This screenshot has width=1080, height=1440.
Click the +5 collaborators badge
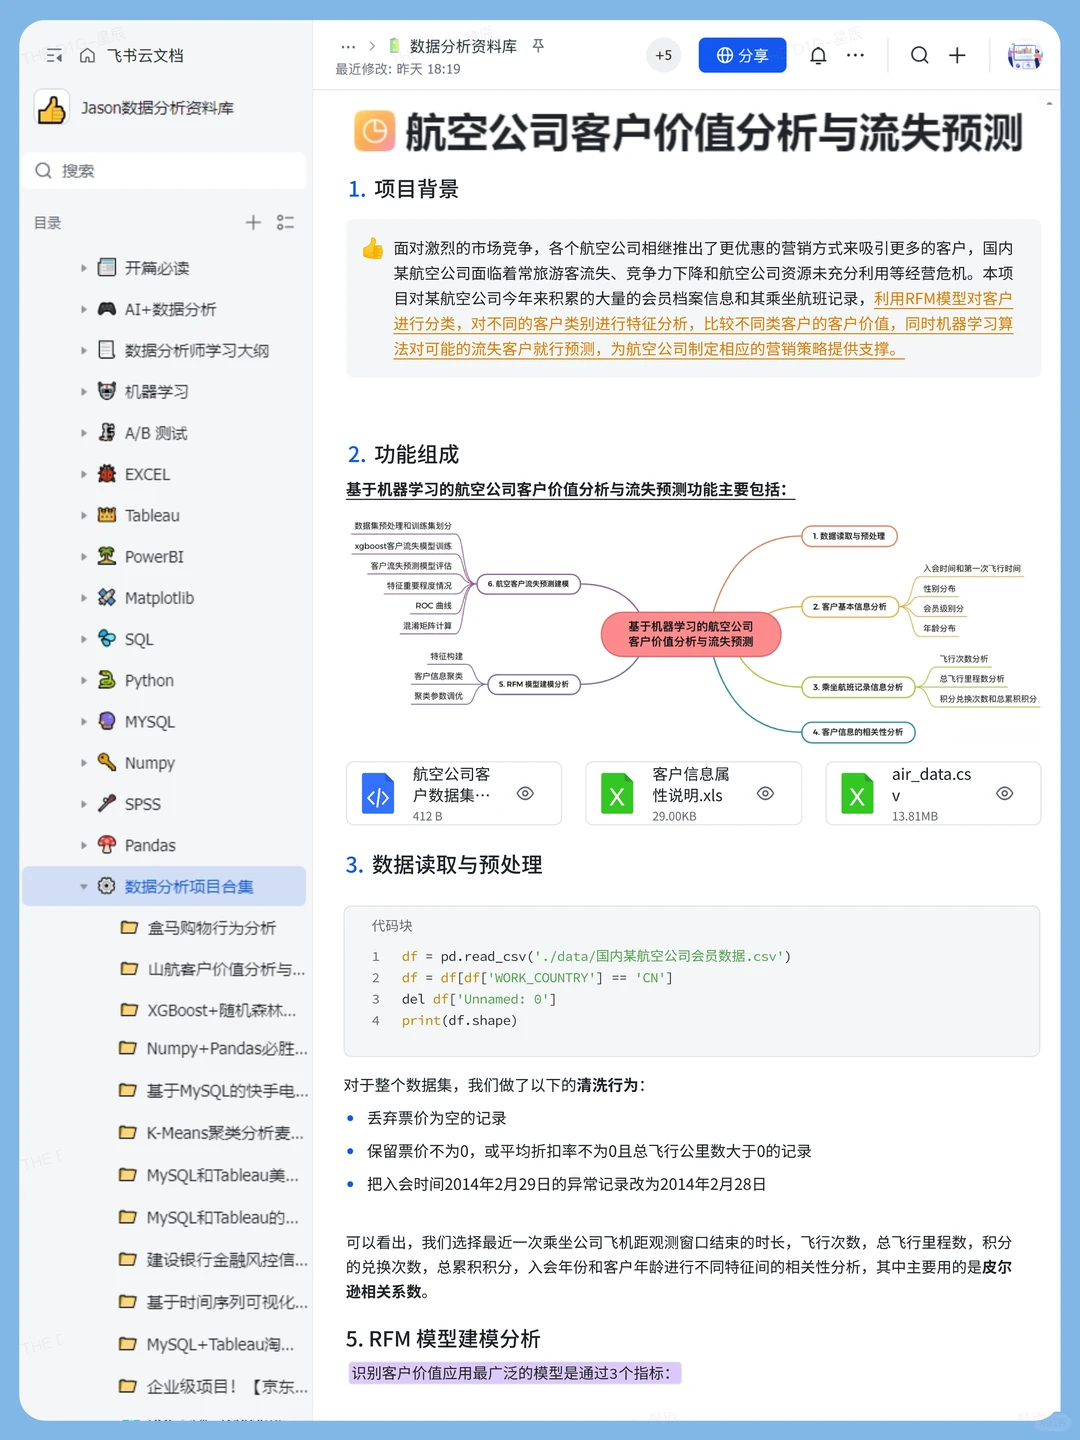click(664, 55)
